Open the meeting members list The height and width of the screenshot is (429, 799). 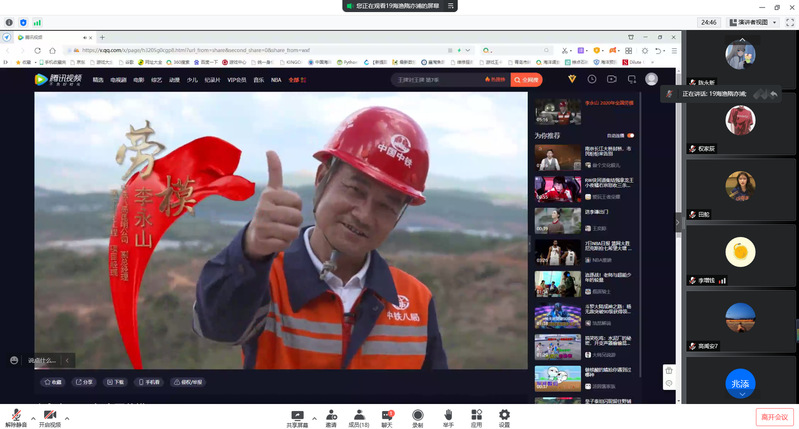(x=359, y=415)
